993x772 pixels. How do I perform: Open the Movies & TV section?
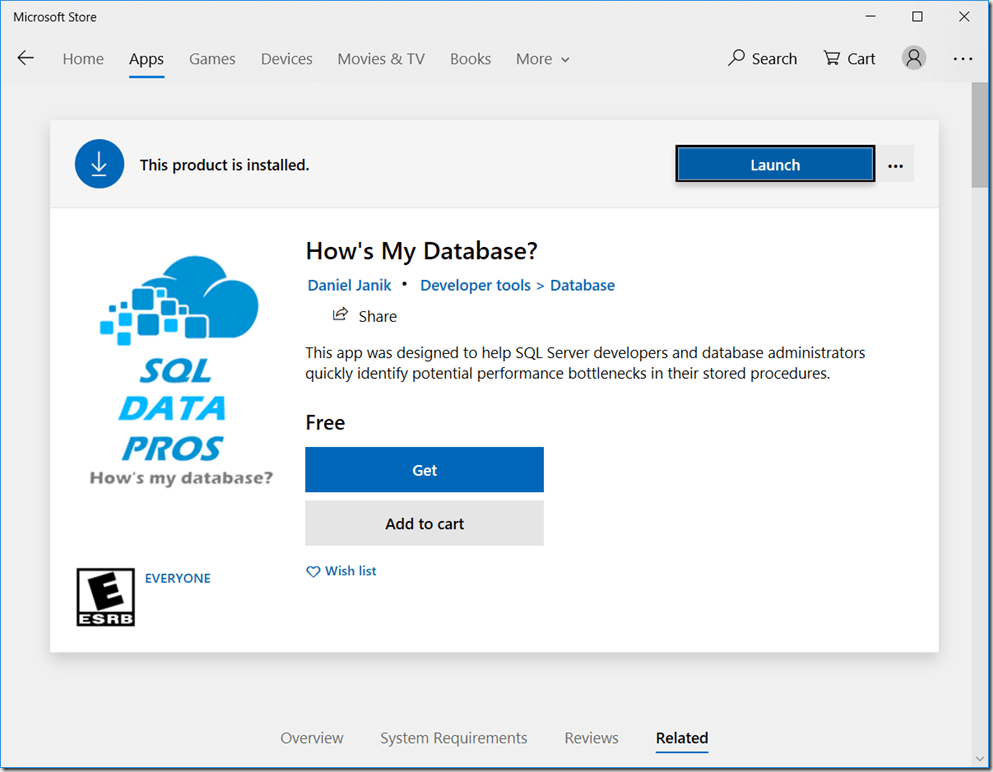coord(381,59)
